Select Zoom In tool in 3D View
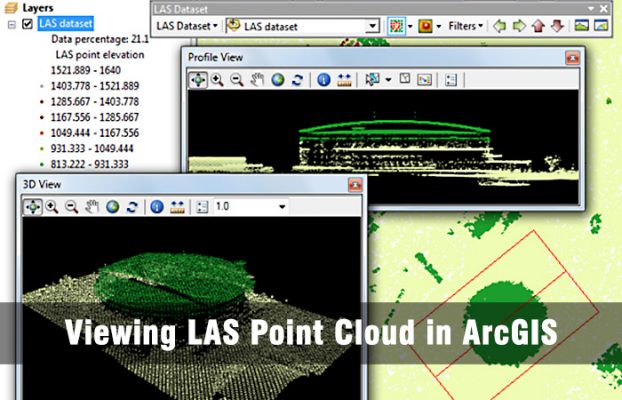622x400 pixels. point(52,207)
